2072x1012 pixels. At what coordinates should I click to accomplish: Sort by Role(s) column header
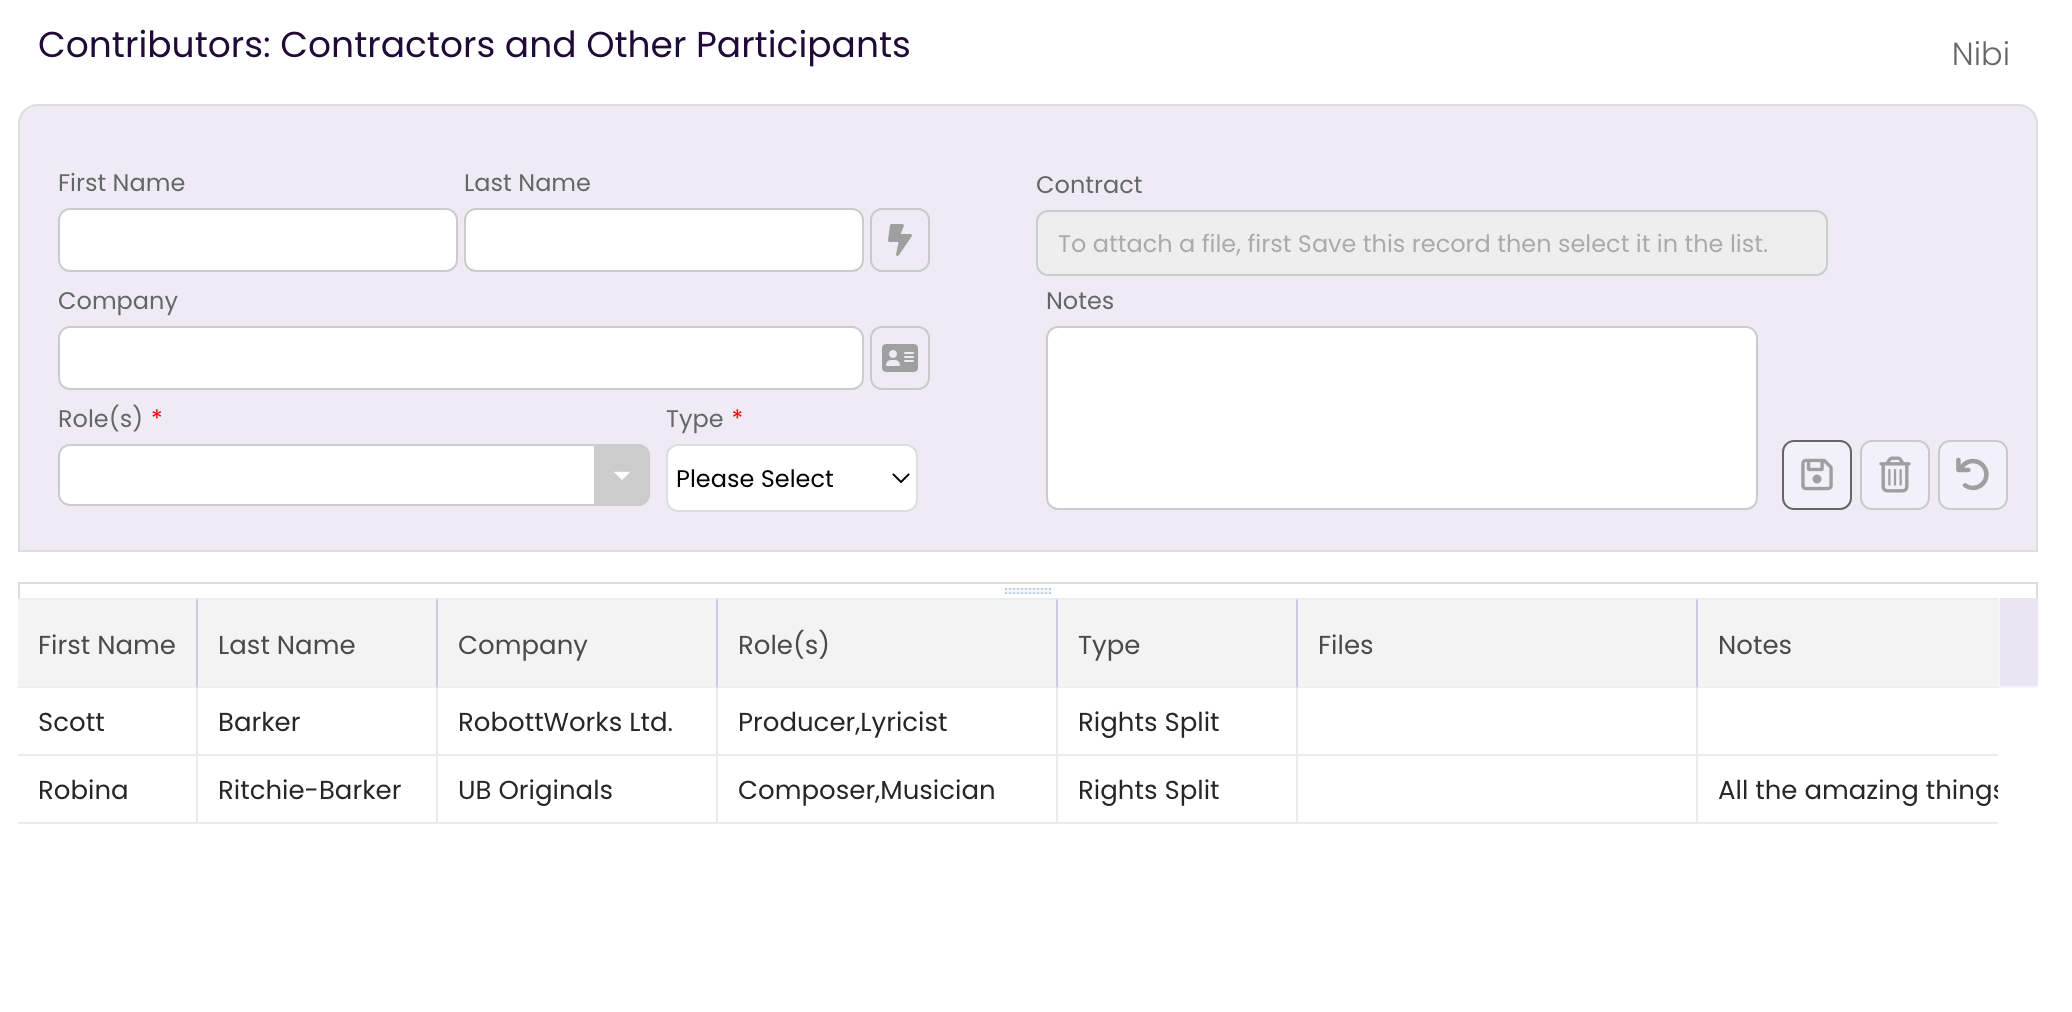tap(887, 645)
